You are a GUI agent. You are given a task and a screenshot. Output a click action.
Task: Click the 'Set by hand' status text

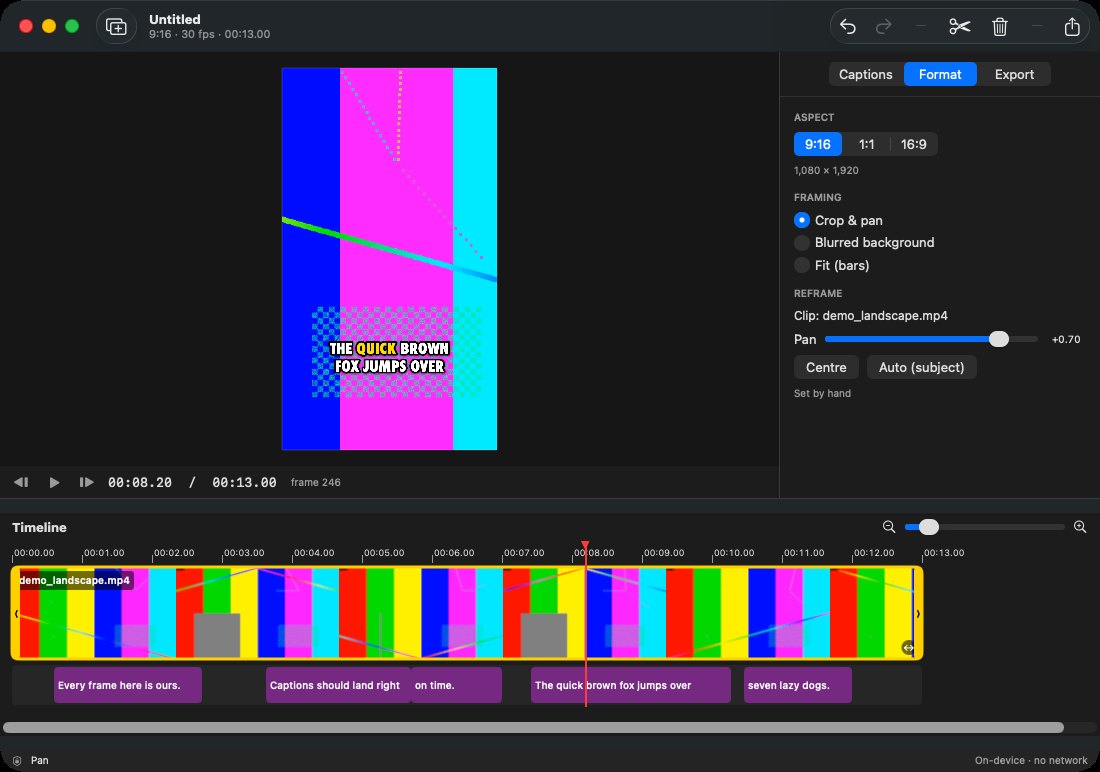click(x=822, y=394)
